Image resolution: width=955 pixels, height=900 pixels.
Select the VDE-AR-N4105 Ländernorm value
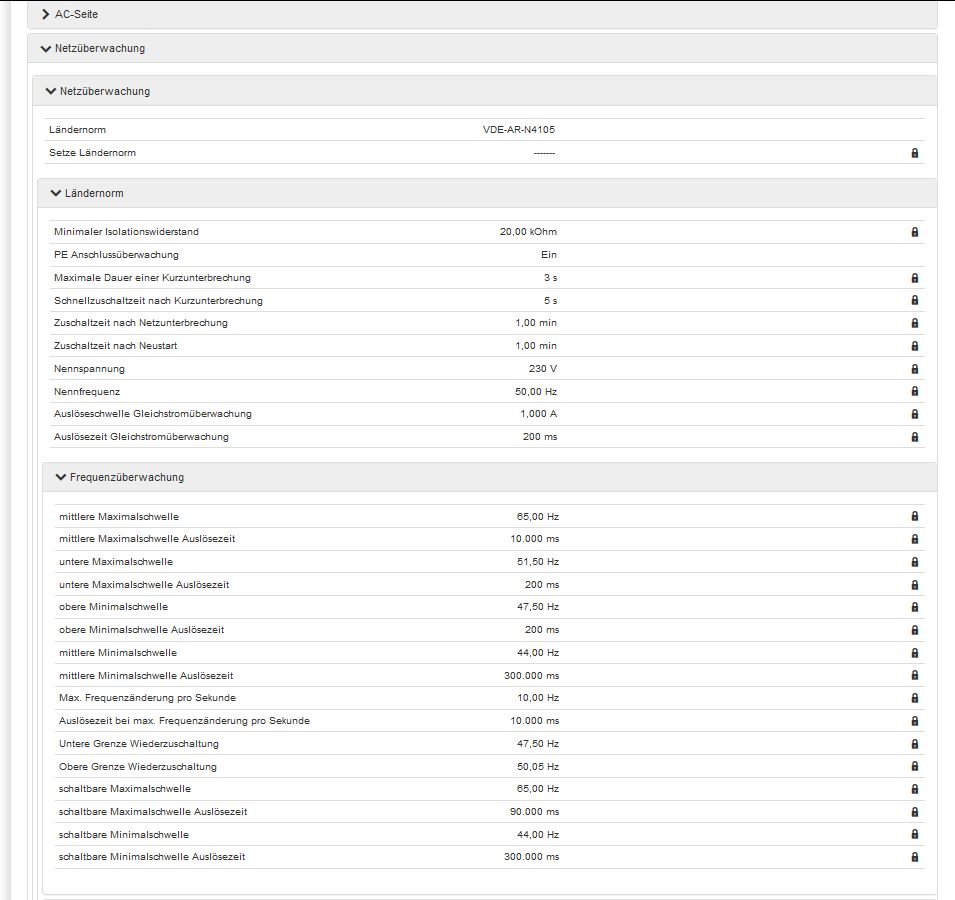tap(519, 130)
